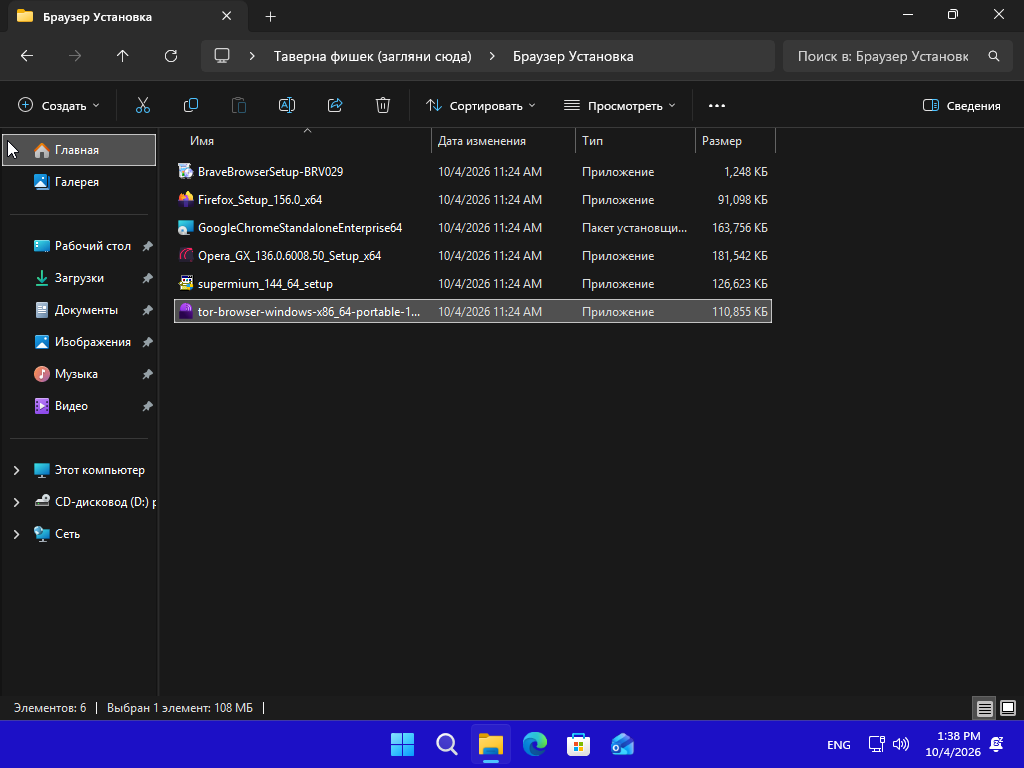1024x768 pixels.
Task: Click the Copy icon in toolbar
Action: click(191, 105)
